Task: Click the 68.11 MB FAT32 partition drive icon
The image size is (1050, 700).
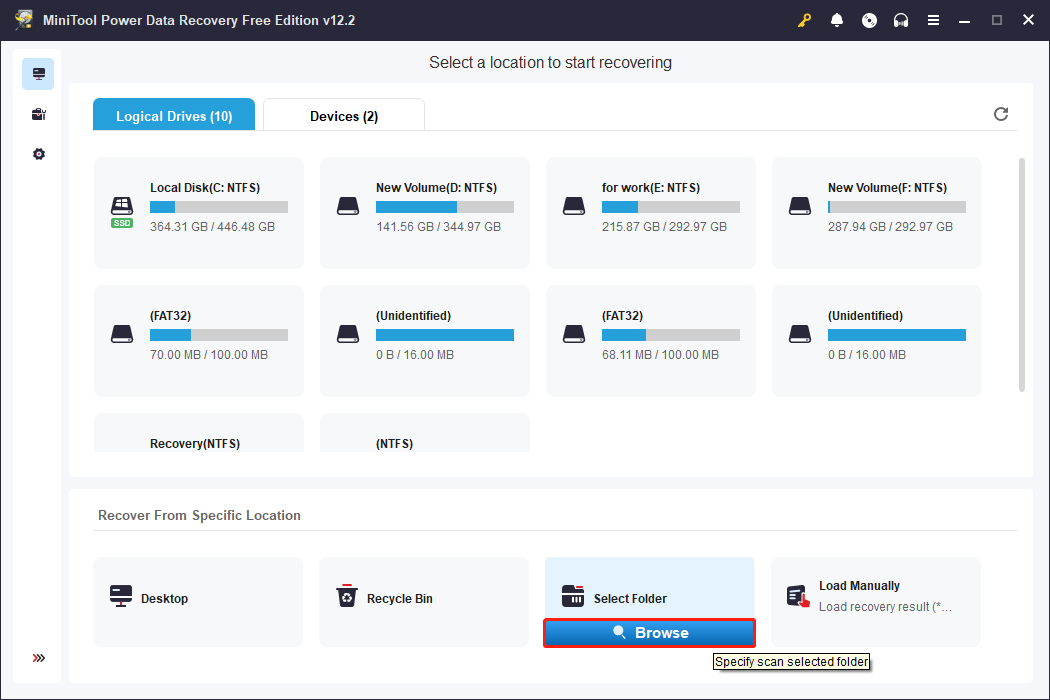Action: (x=574, y=334)
